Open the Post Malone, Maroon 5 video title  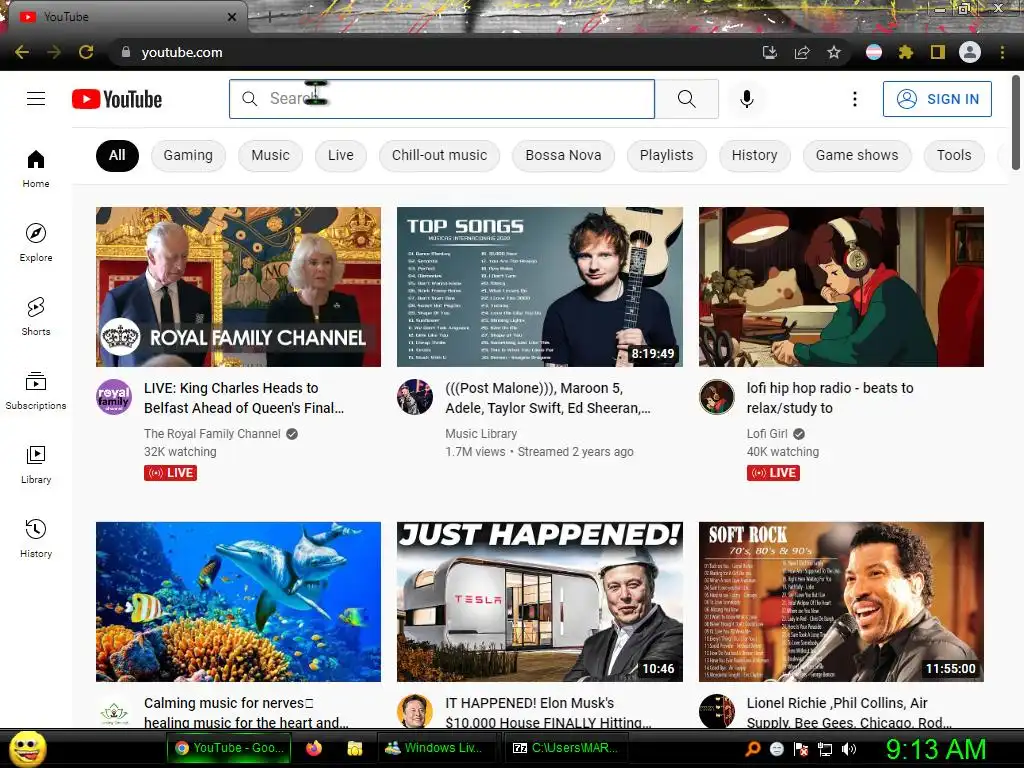547,398
